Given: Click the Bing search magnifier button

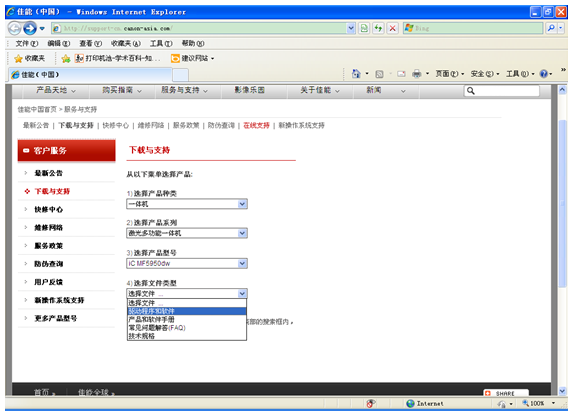Looking at the screenshot, I should 551,28.
